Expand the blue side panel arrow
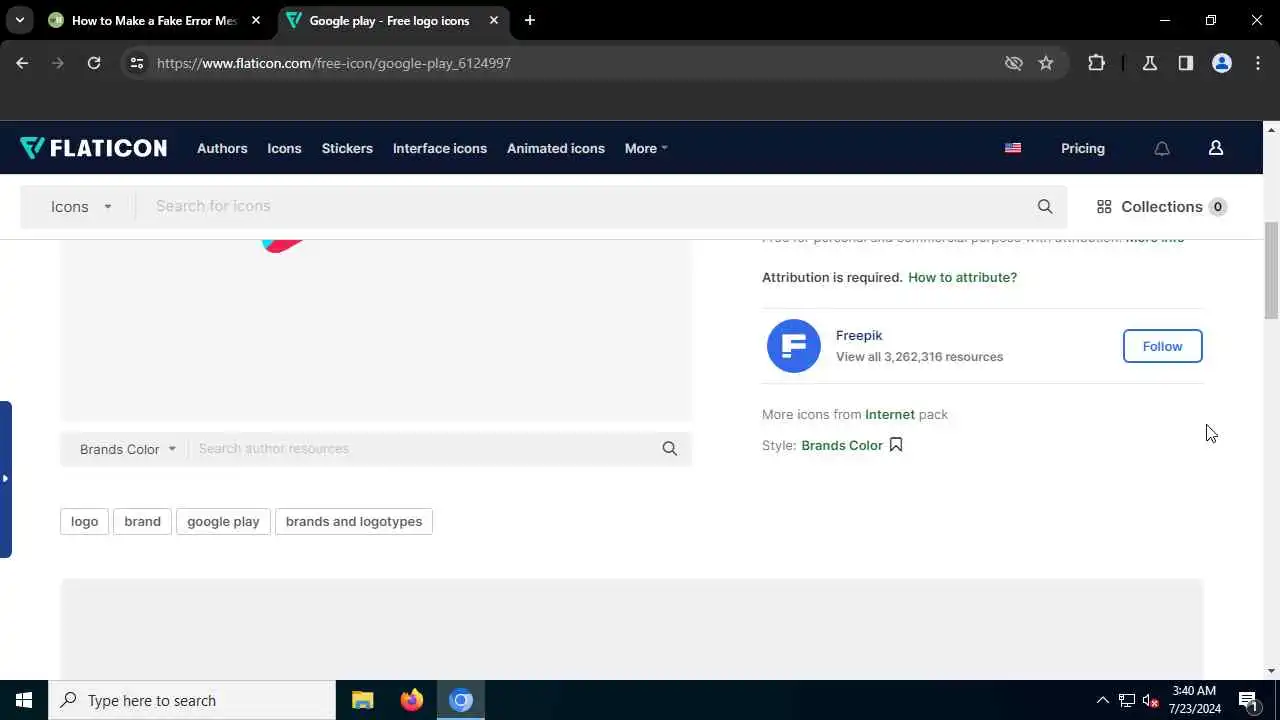This screenshot has height=720, width=1280. coord(5,479)
